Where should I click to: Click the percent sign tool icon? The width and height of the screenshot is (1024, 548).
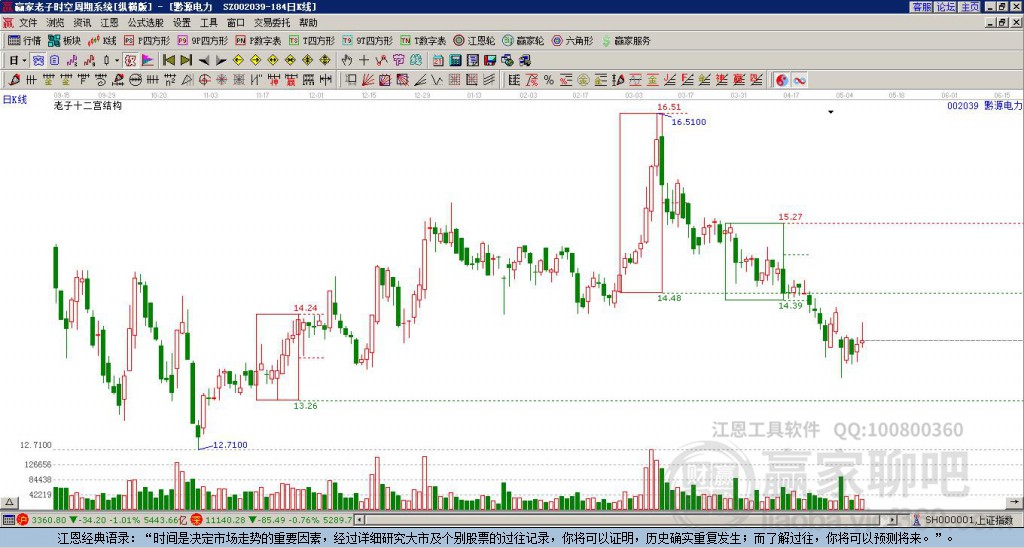tap(549, 80)
